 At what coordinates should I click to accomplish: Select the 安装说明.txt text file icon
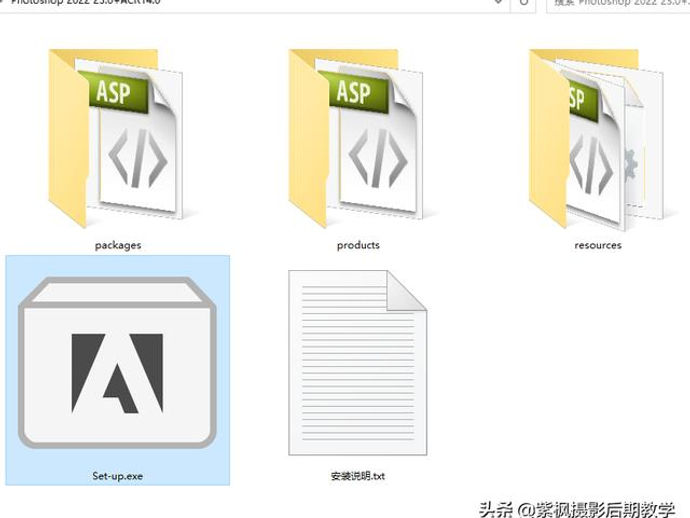[358, 363]
